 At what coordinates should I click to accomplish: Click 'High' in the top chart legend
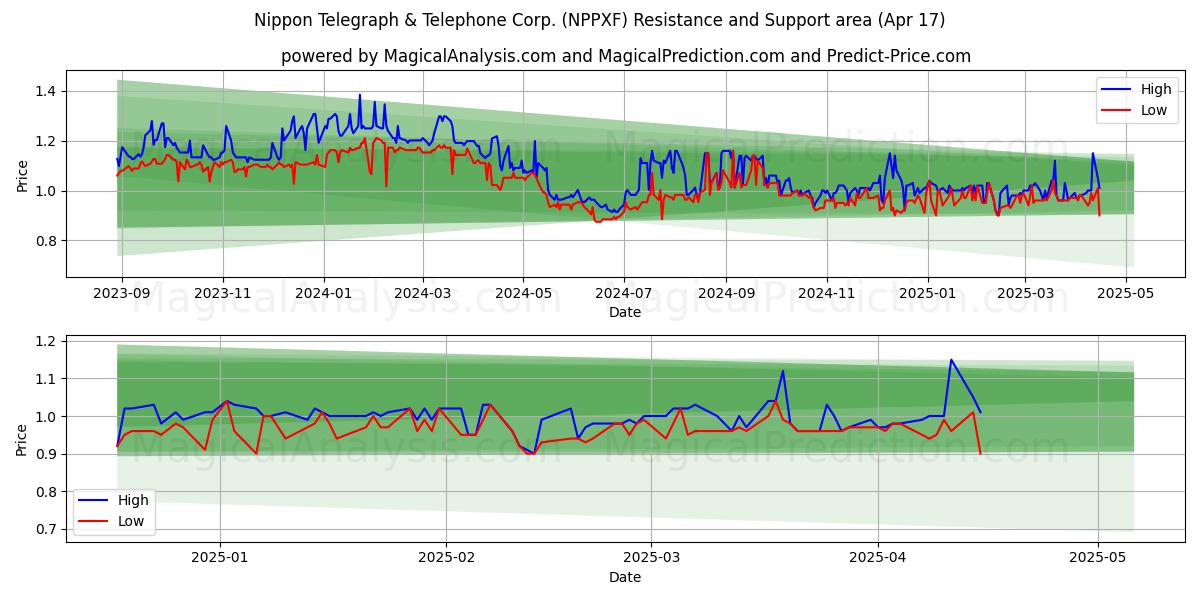[x=1156, y=89]
